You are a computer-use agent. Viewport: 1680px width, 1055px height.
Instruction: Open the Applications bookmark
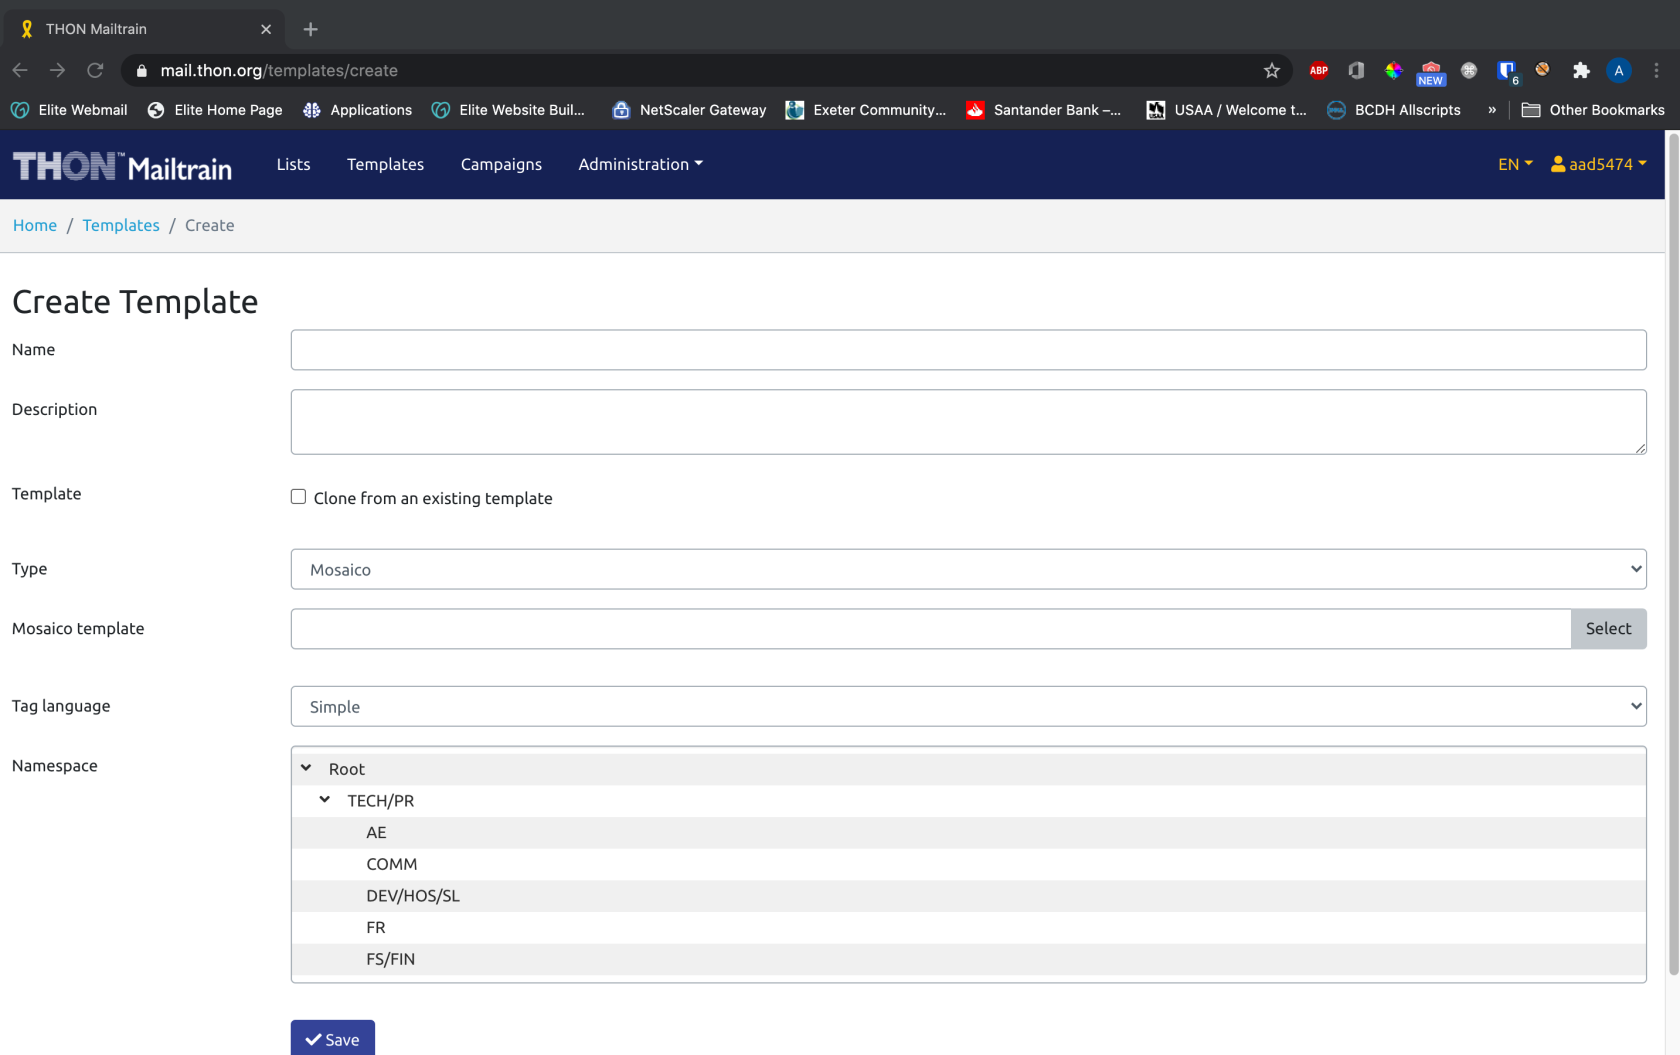point(357,110)
